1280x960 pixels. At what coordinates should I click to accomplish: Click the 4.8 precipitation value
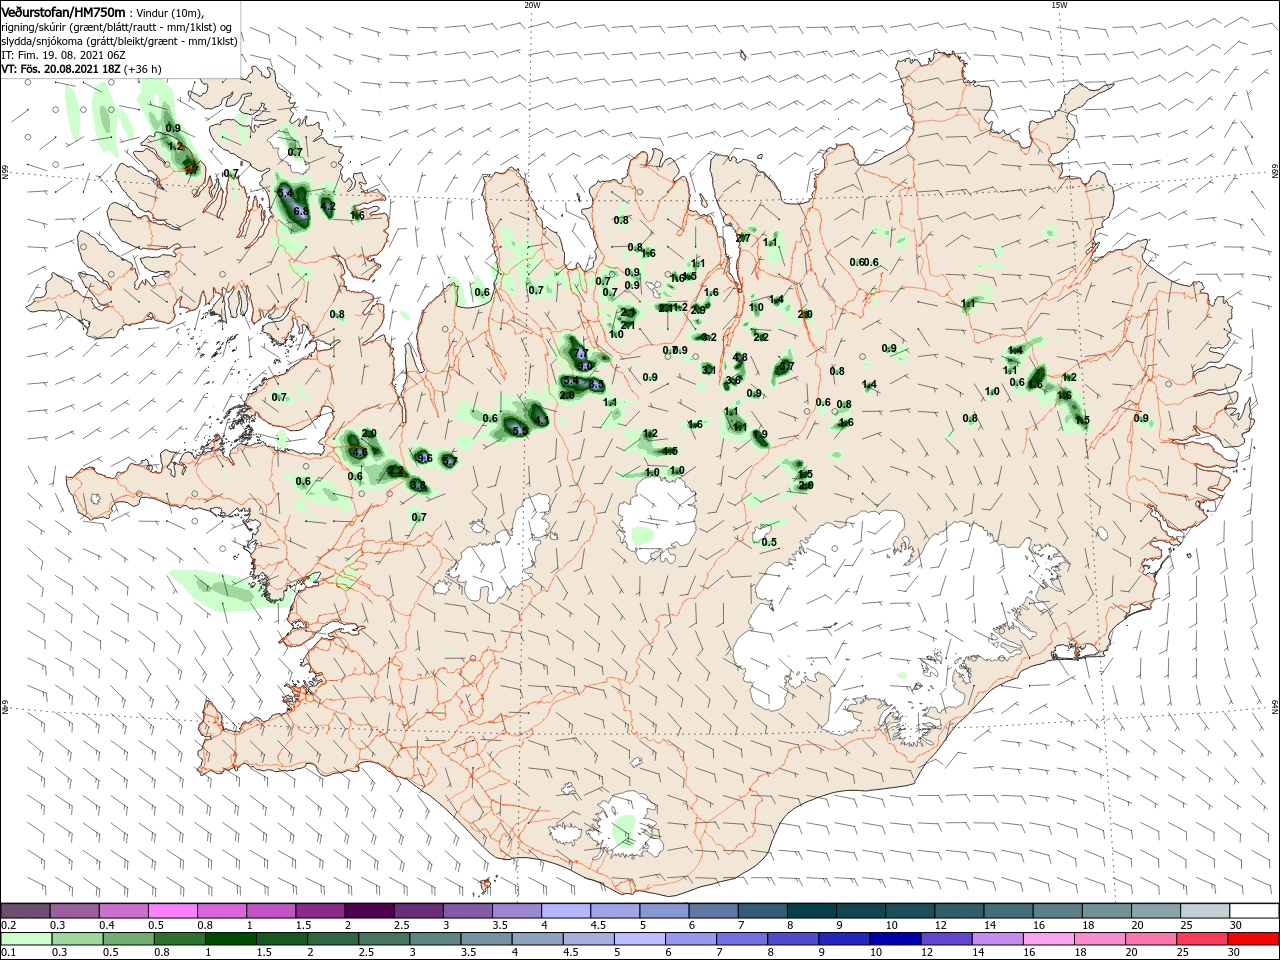[x=740, y=357]
